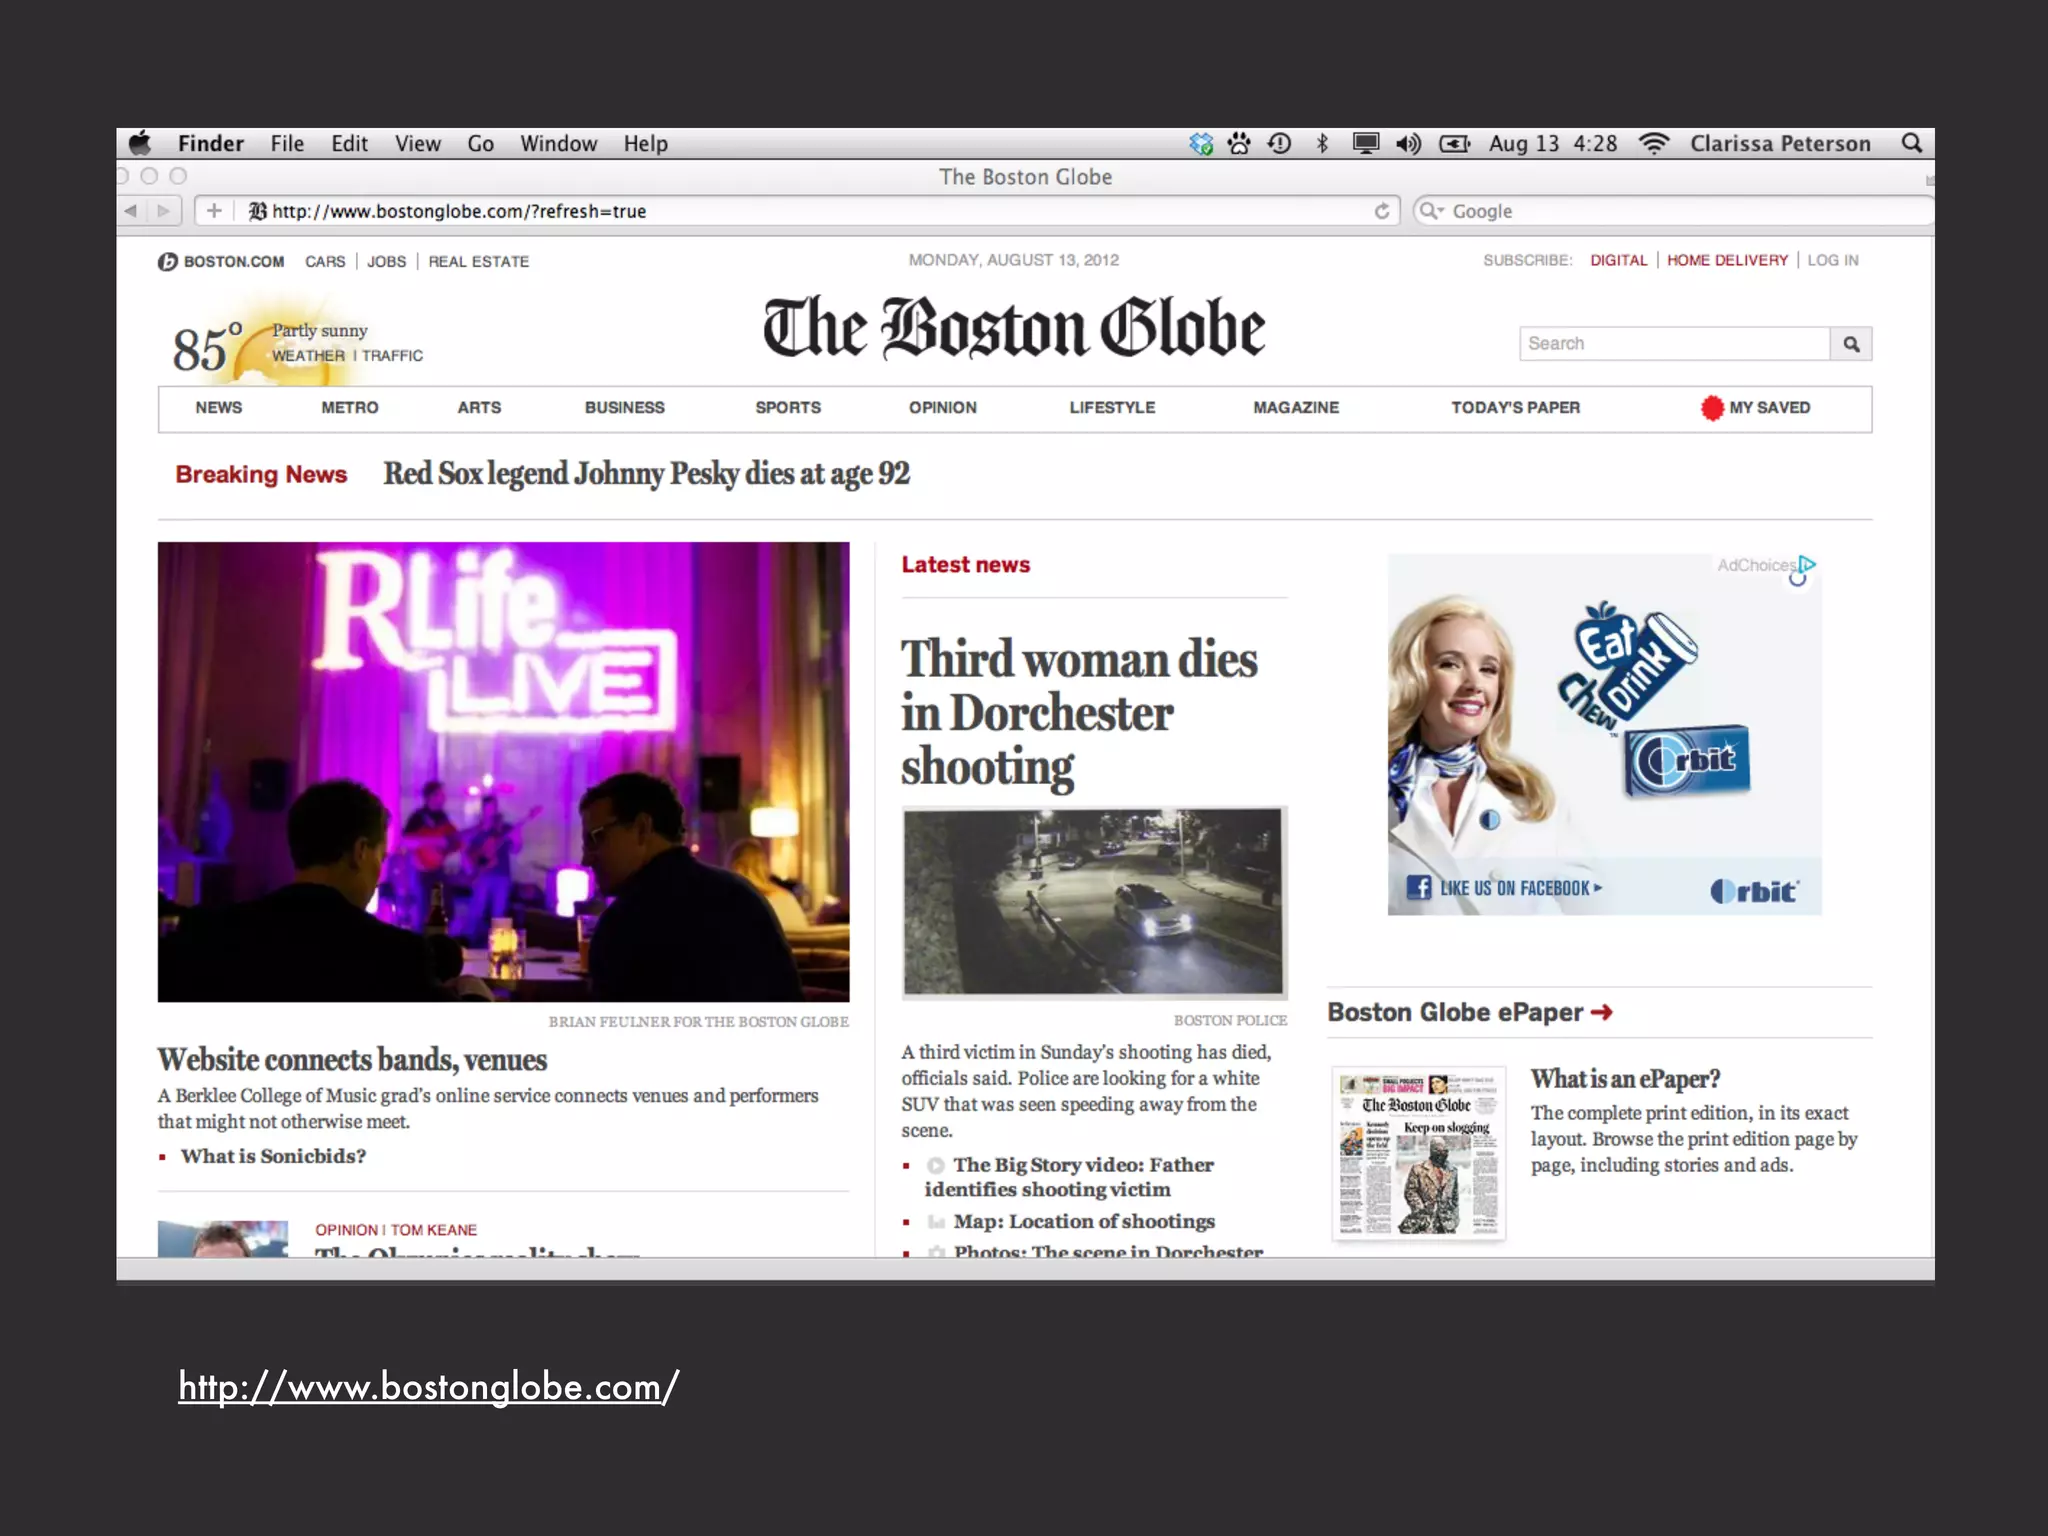Click Clarissa Peterson user name in menu bar
This screenshot has height=1536, width=2048.
(x=1780, y=144)
